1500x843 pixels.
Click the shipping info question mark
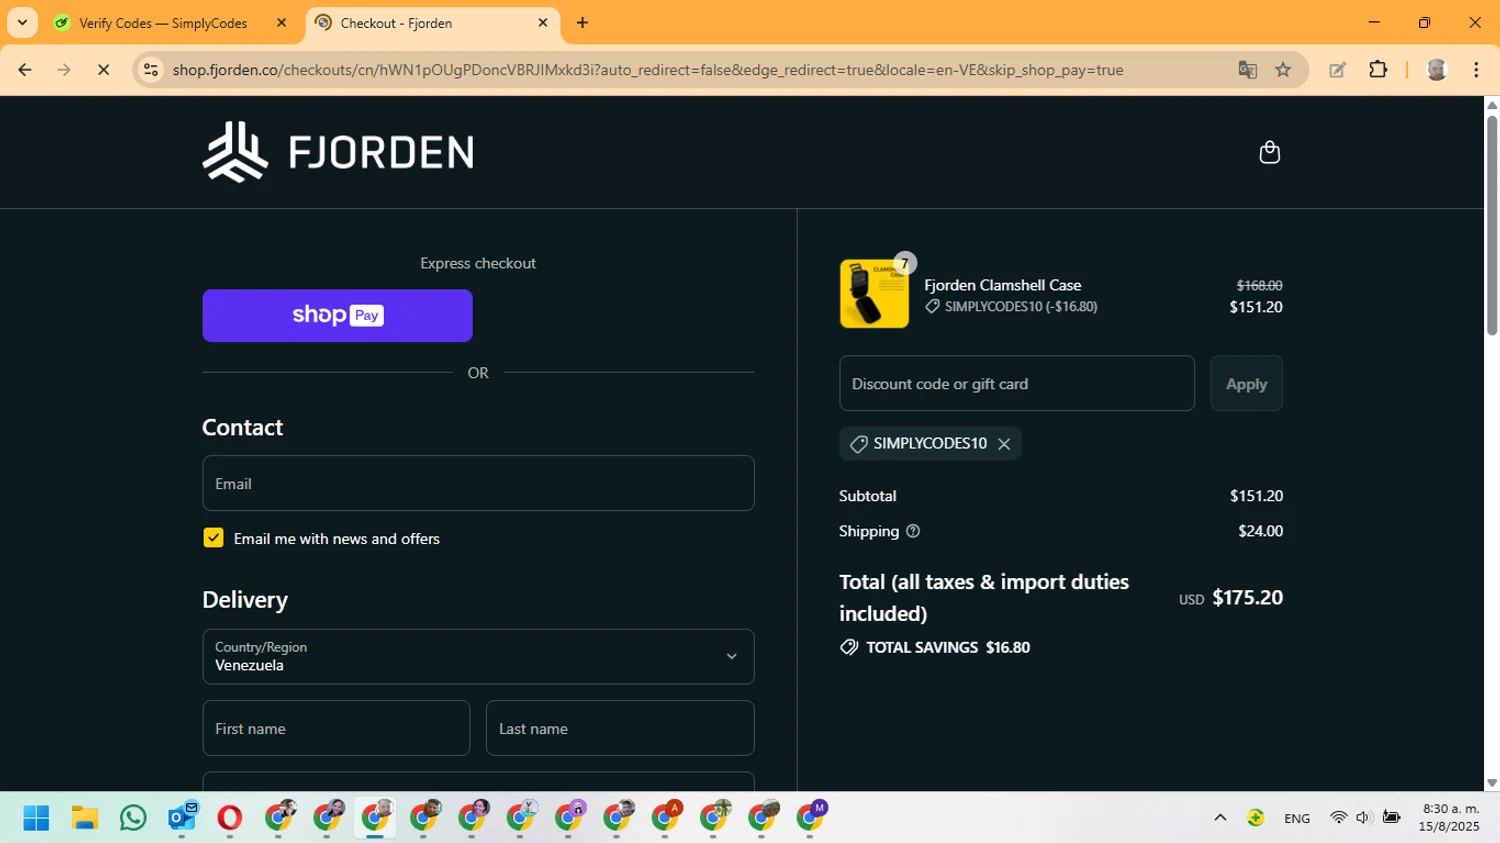point(912,531)
